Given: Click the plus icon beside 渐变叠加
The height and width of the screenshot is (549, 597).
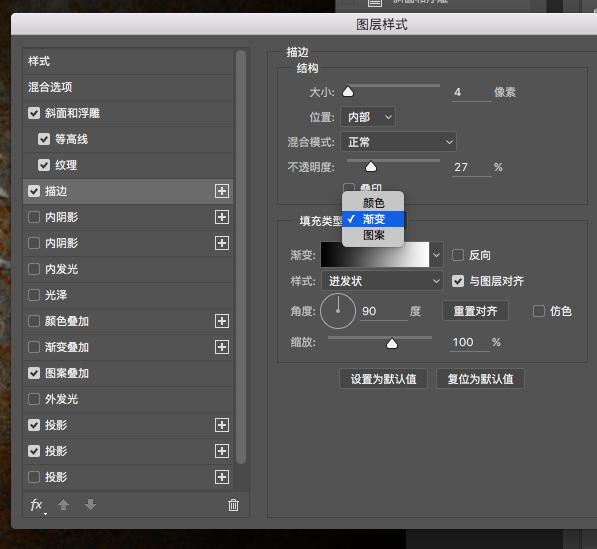Looking at the screenshot, I should (x=222, y=347).
